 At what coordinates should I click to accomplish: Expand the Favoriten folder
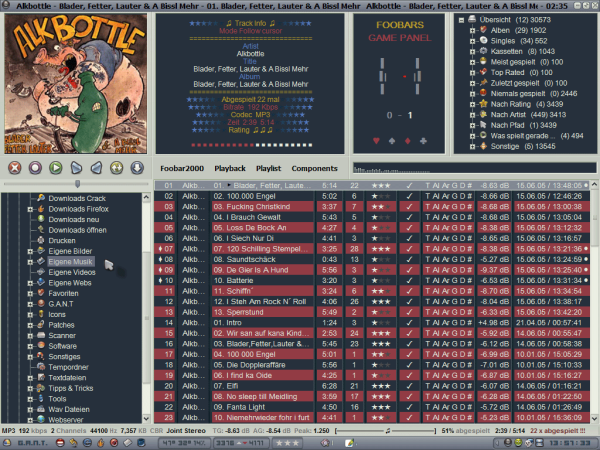point(30,293)
